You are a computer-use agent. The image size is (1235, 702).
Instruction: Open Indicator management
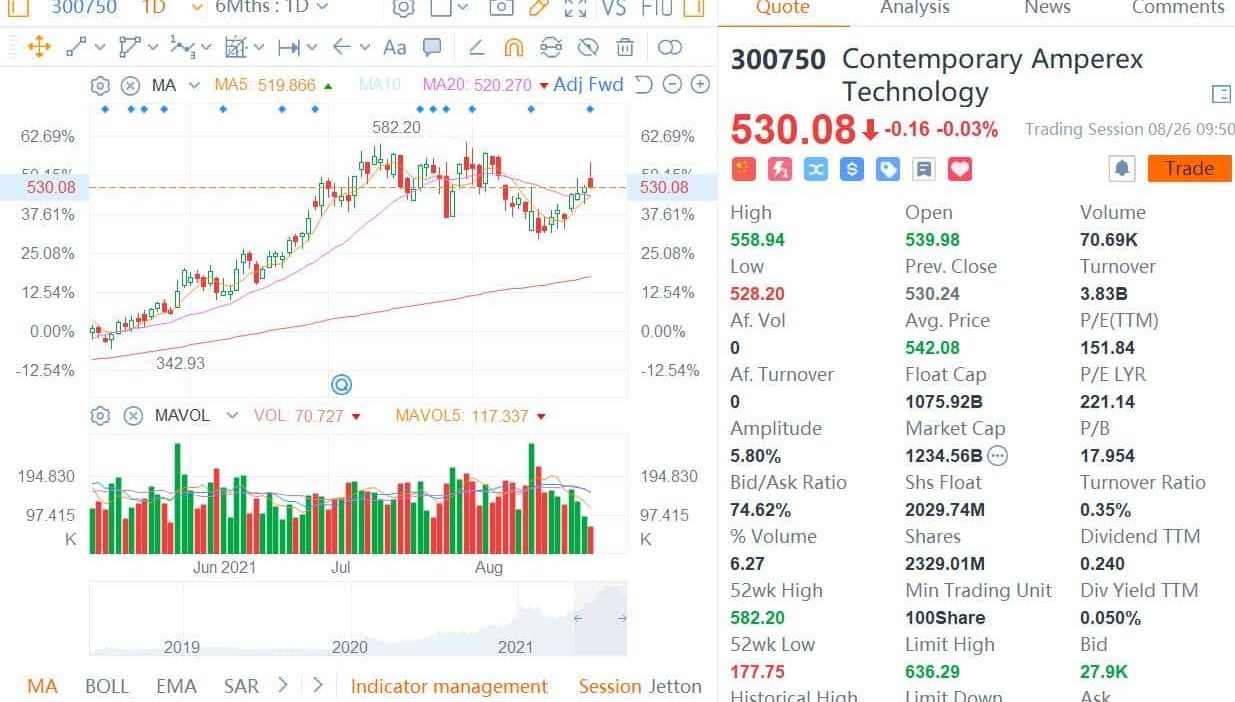[449, 687]
